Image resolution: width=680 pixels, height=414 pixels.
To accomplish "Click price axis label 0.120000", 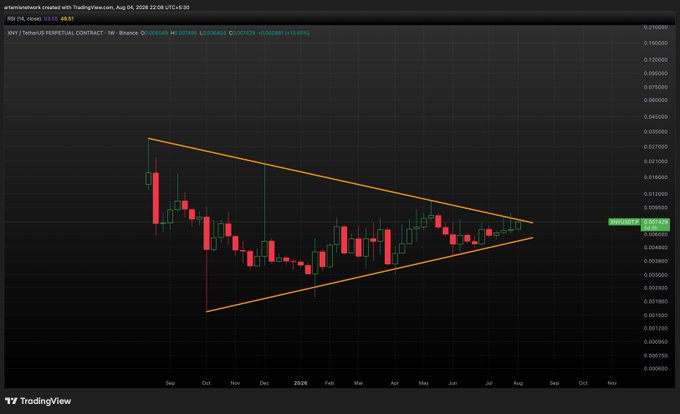I will [656, 60].
